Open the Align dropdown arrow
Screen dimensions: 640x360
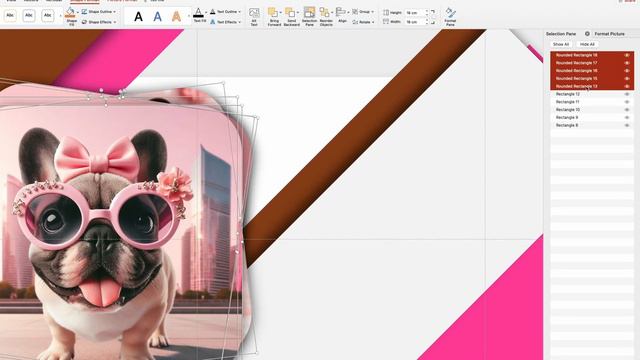click(348, 13)
